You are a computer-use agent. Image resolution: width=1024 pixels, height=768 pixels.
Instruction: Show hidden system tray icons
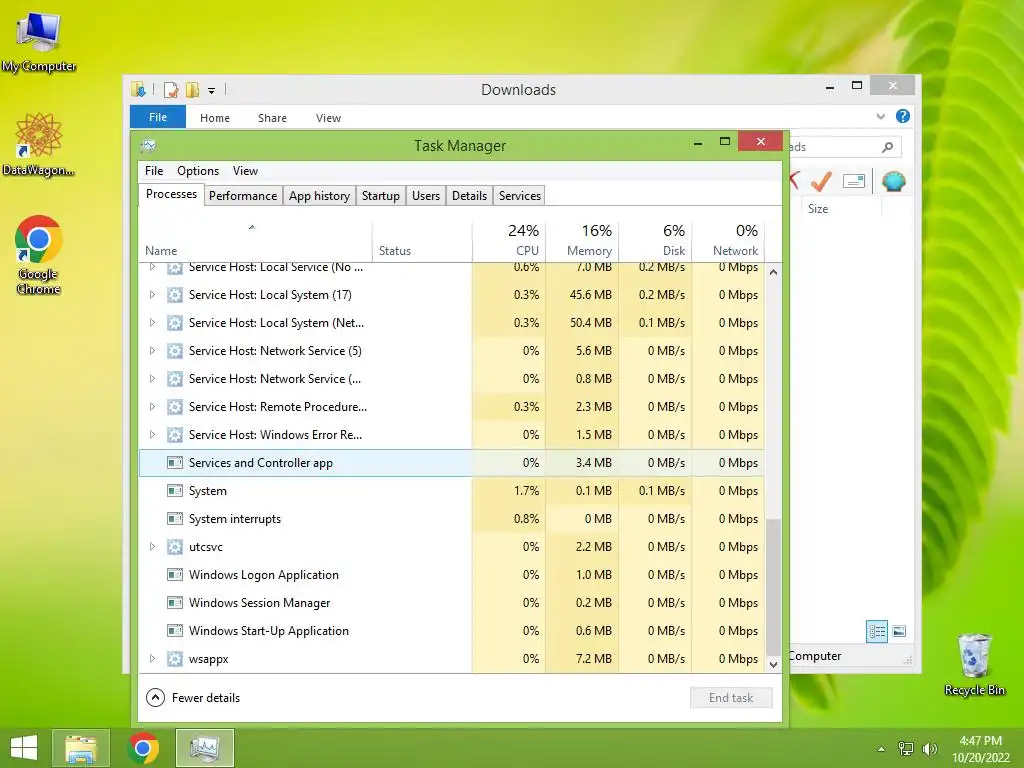881,749
